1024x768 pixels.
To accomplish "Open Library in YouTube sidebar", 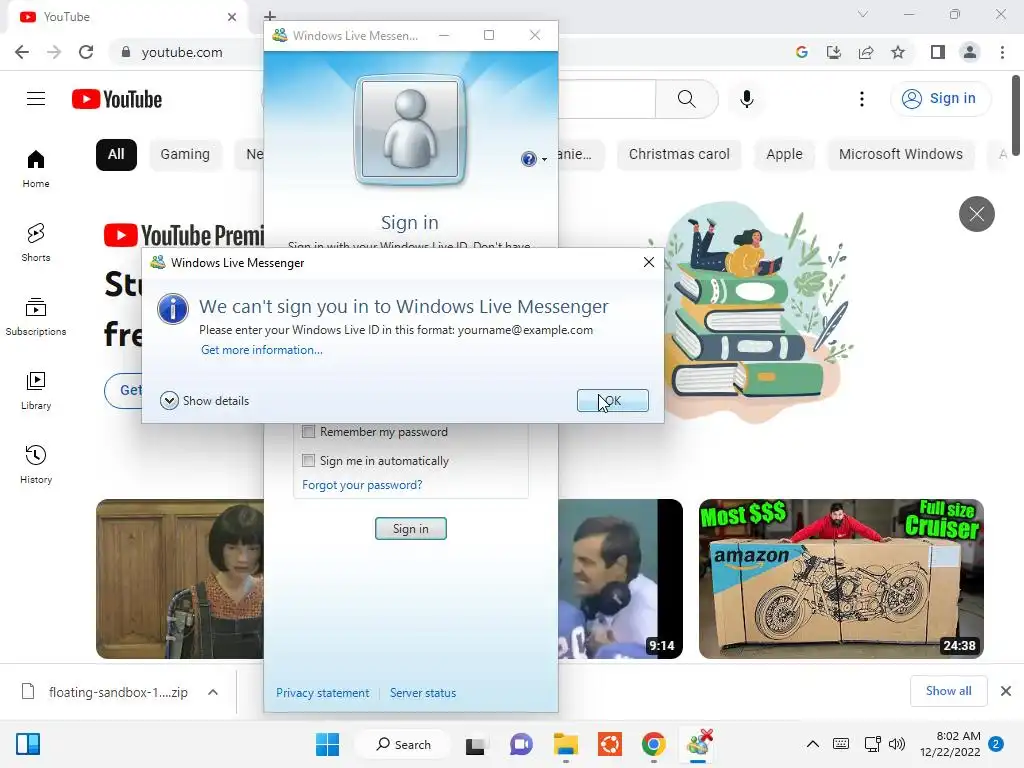I will click(x=36, y=391).
